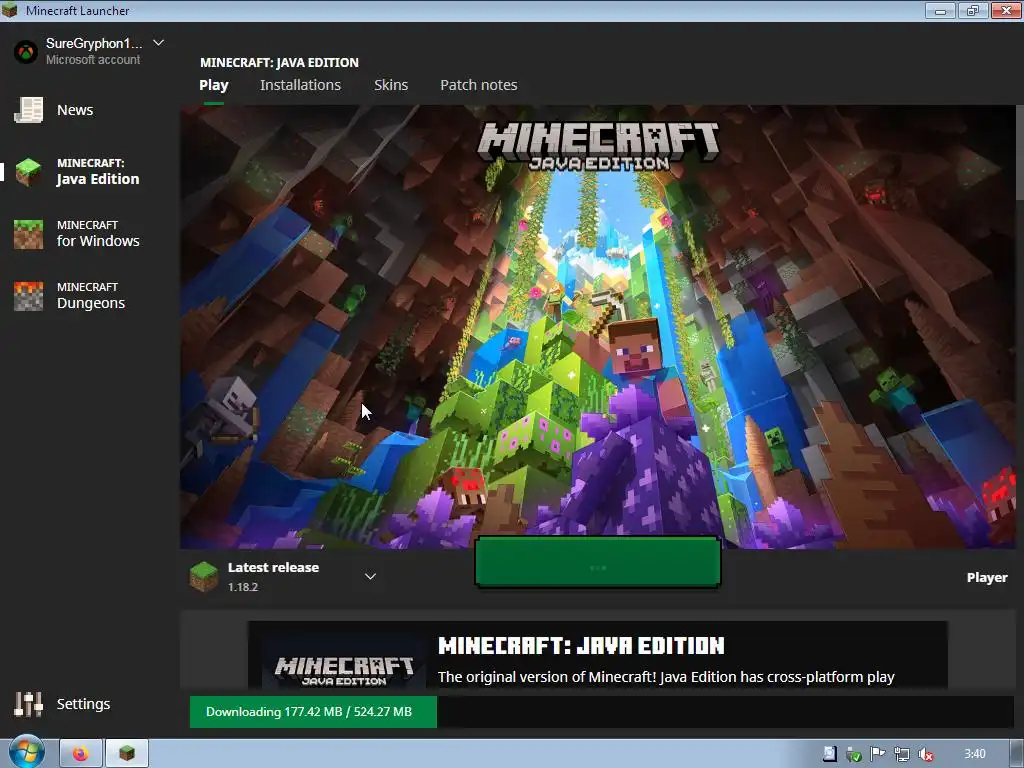
Task: Select Minecraft Dungeons in sidebar
Action: tap(89, 296)
